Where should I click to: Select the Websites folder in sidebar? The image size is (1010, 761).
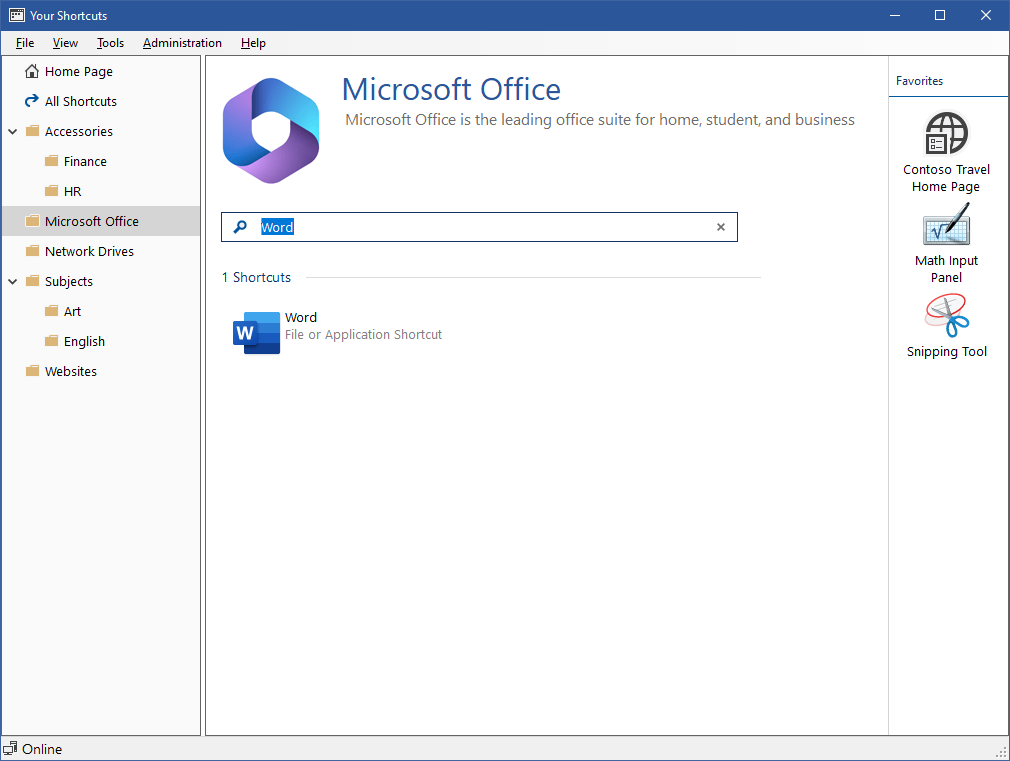point(71,371)
